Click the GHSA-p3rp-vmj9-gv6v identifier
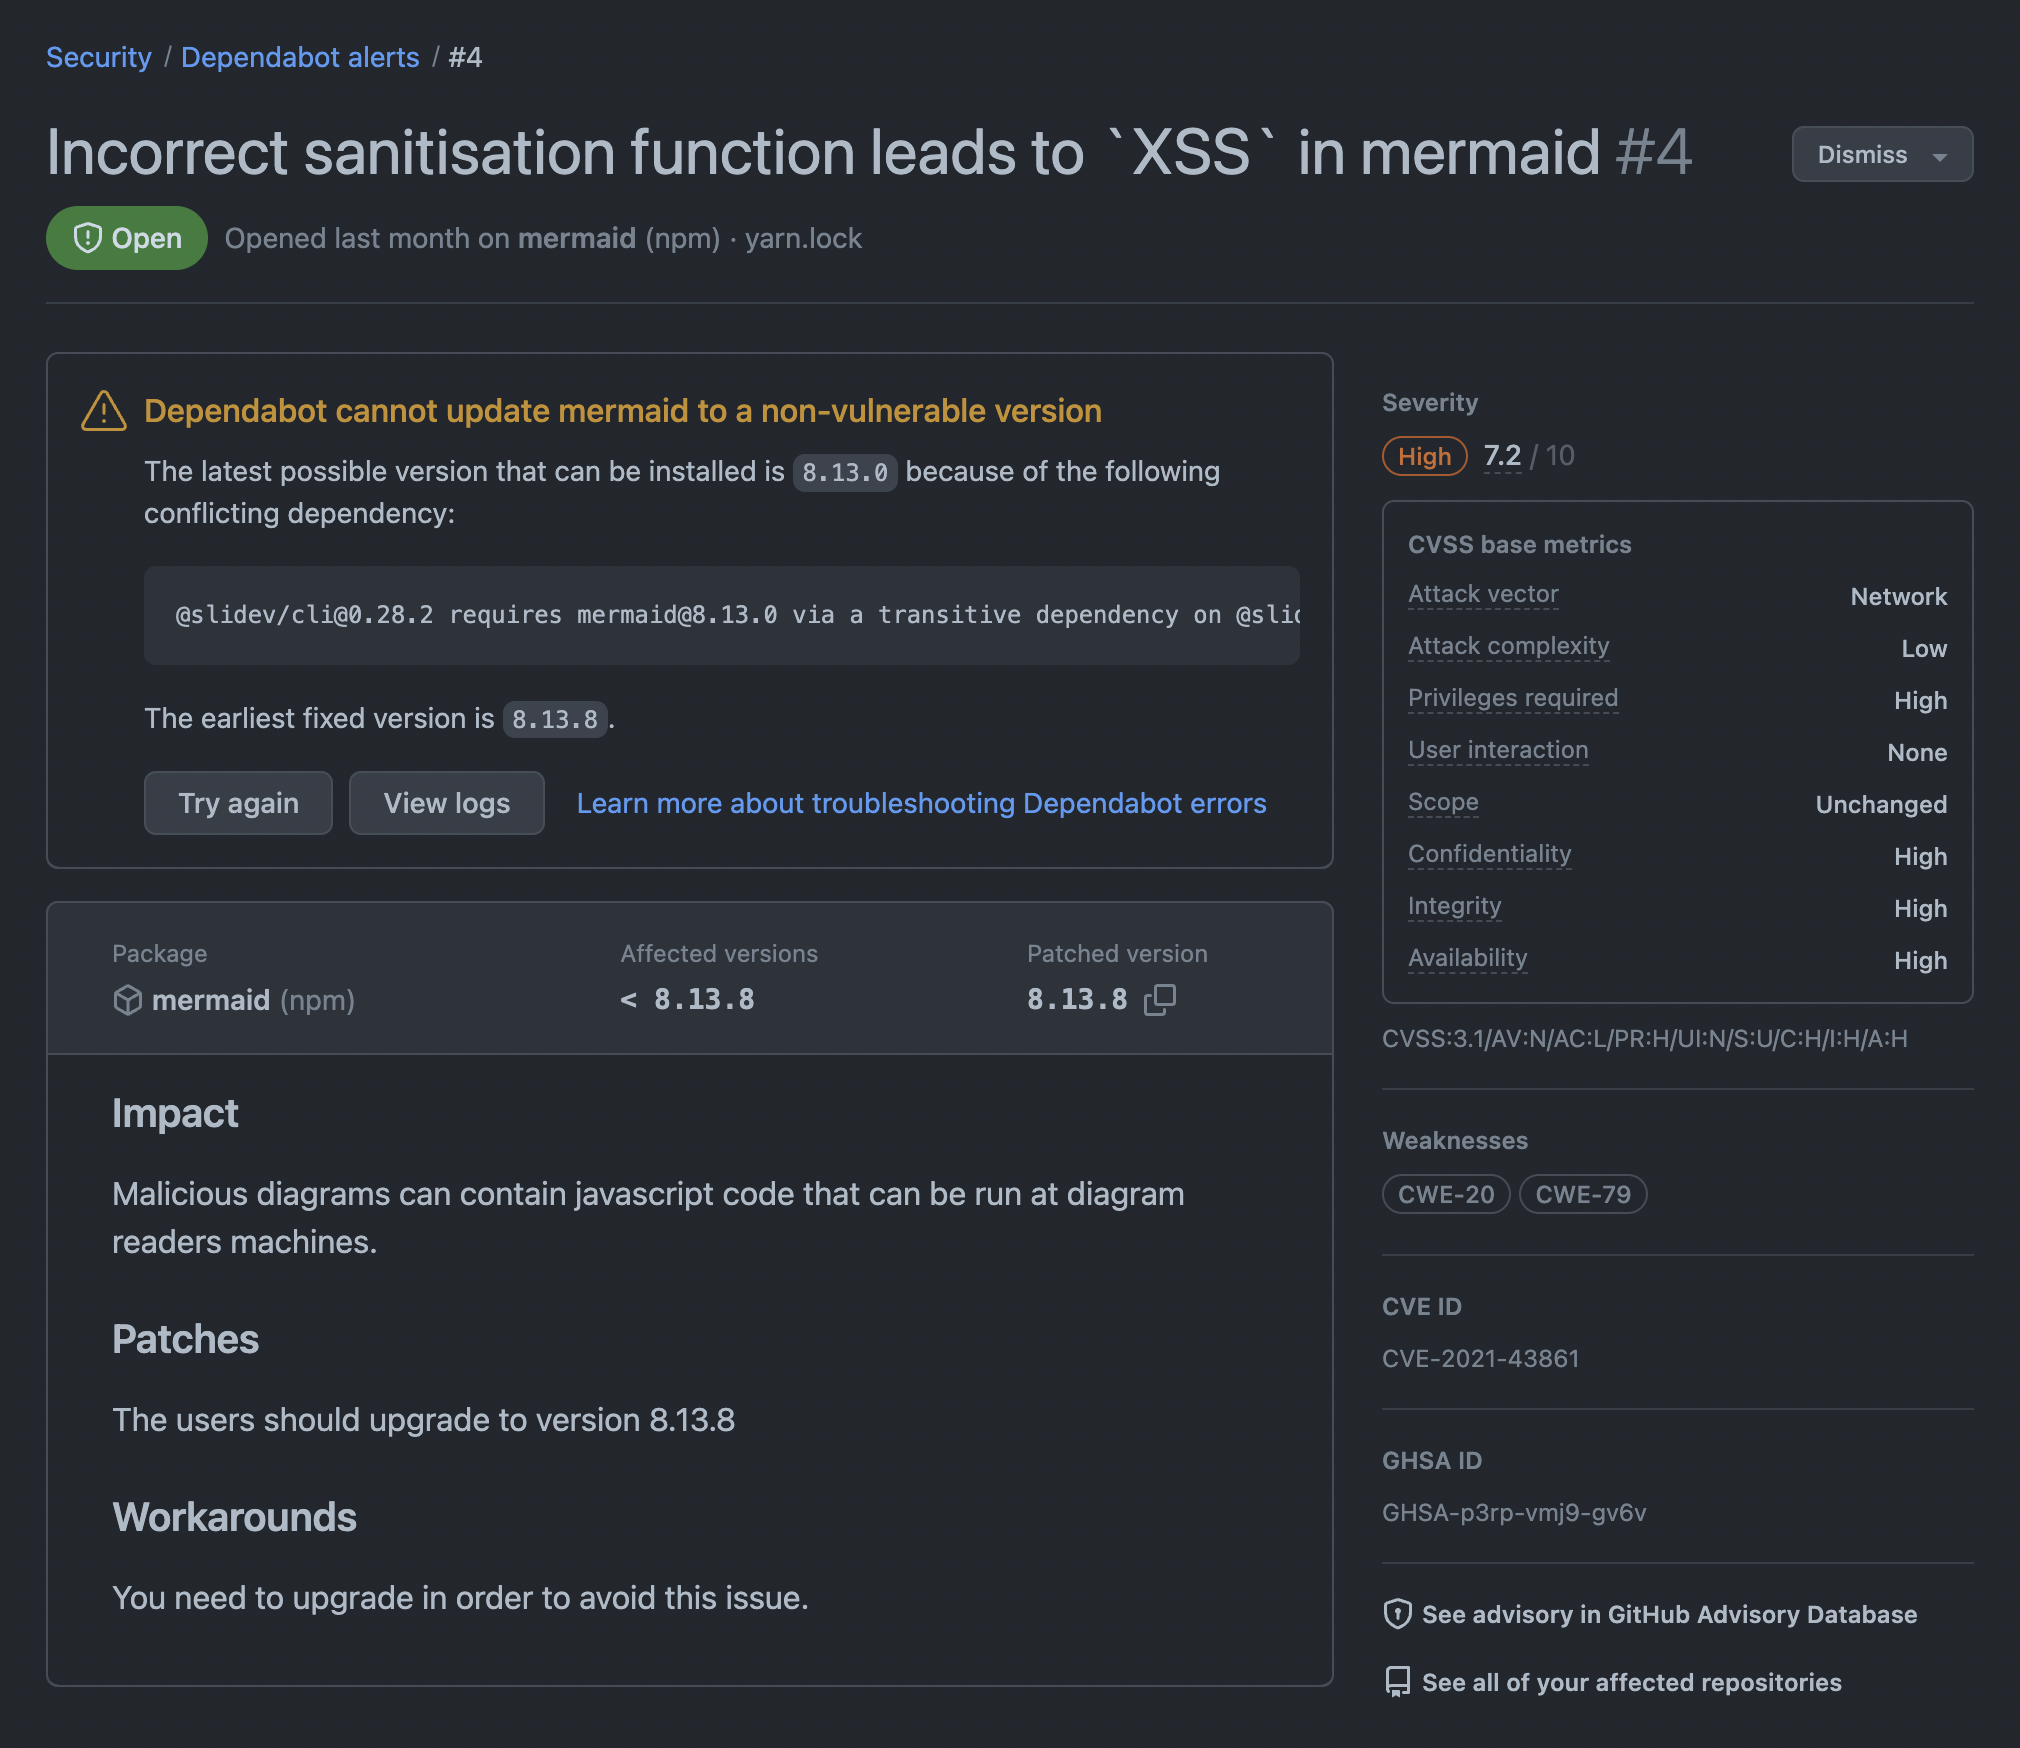The height and width of the screenshot is (1748, 2020). (1514, 1512)
